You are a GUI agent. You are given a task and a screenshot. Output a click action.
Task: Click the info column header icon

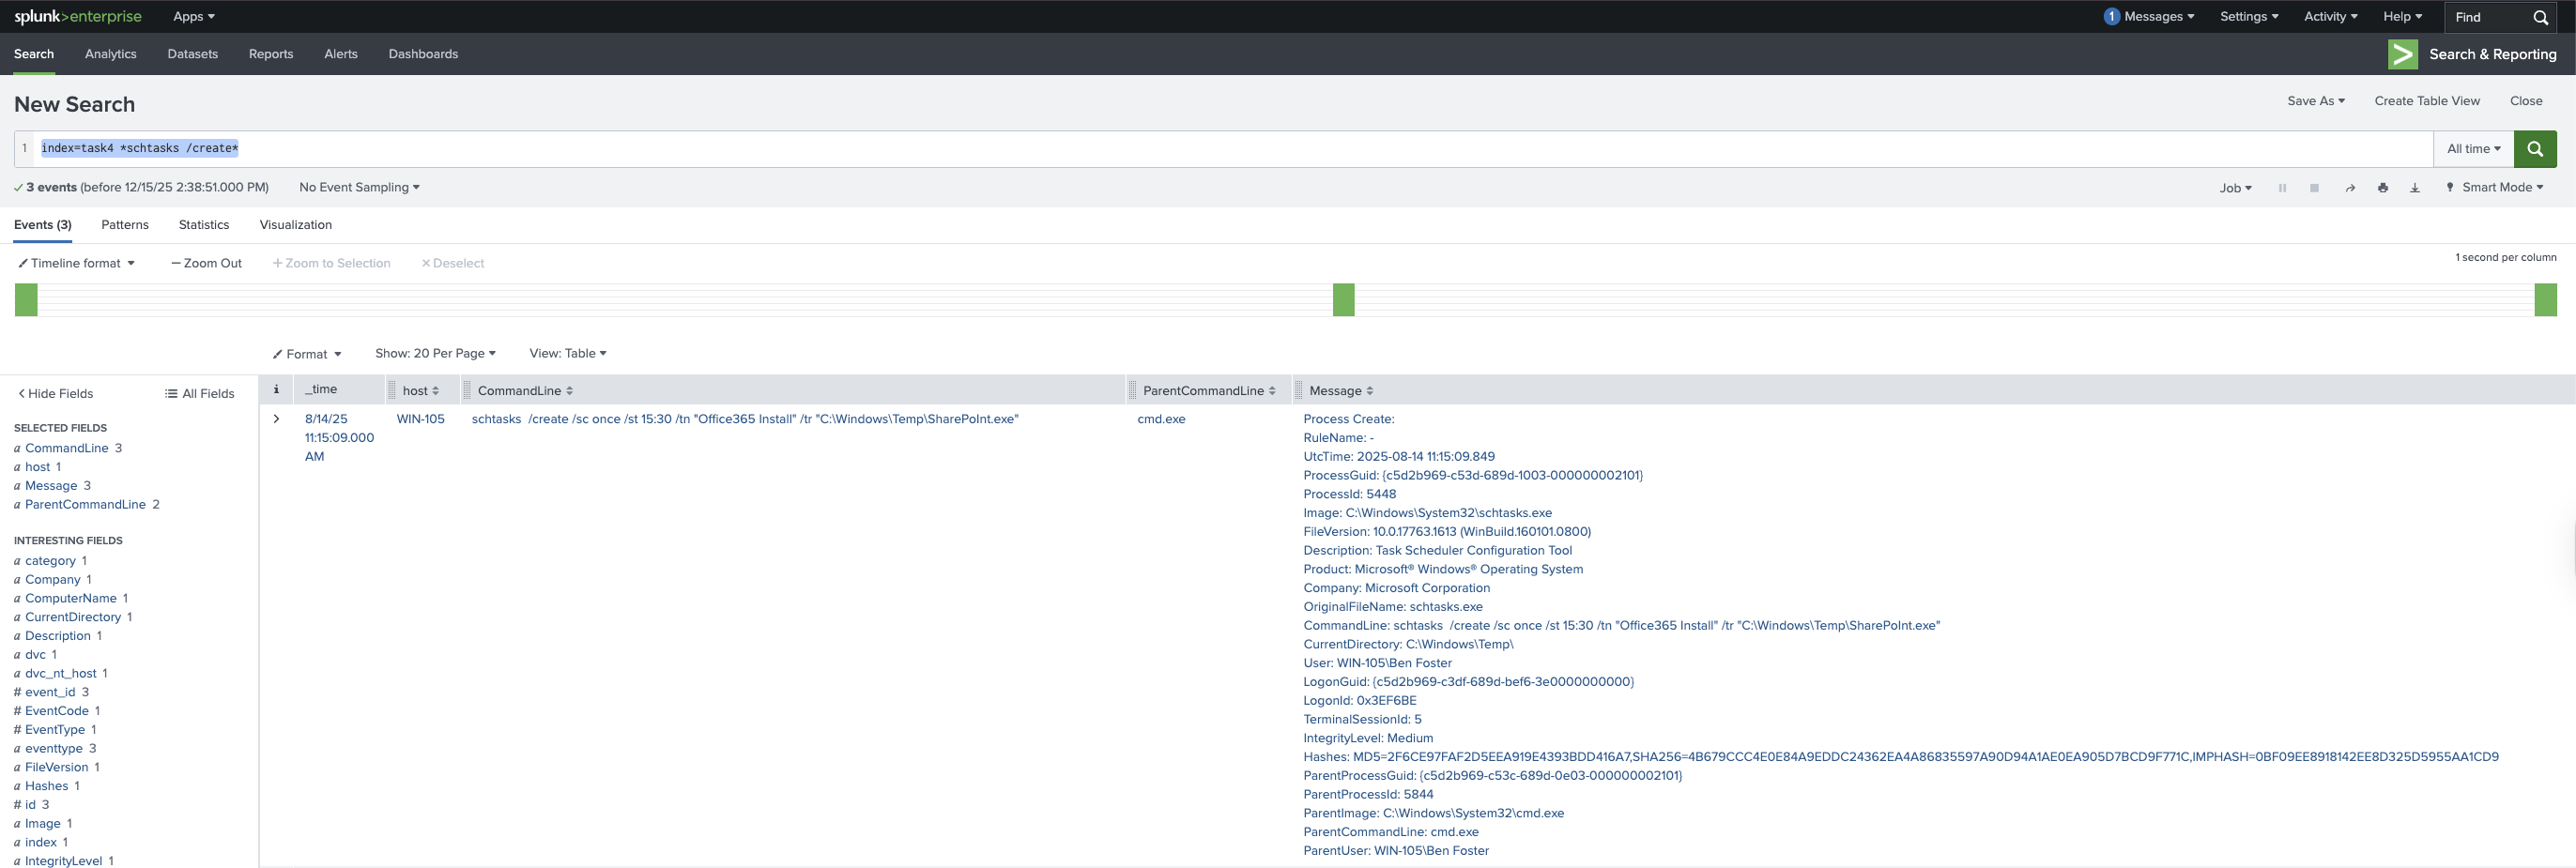(276, 390)
